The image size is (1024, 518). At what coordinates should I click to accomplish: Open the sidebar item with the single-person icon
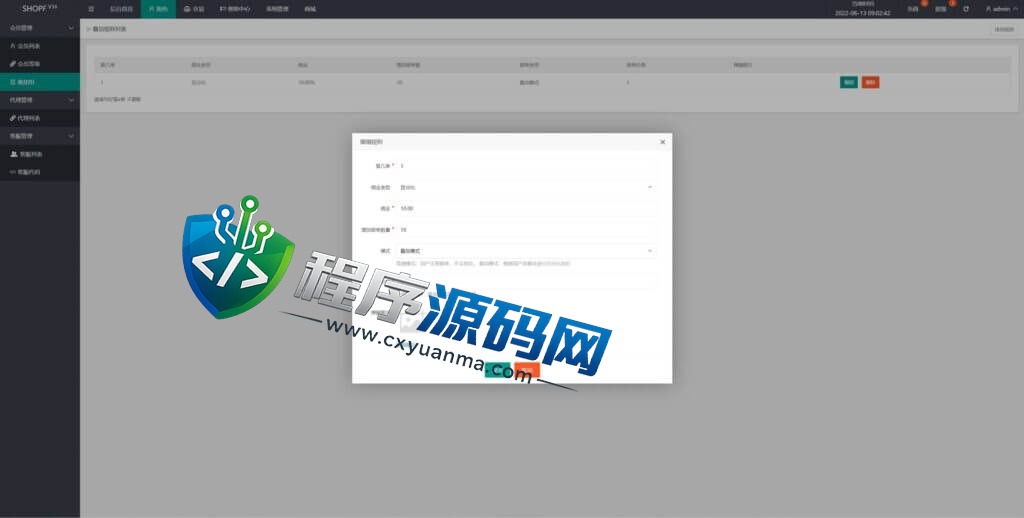point(40,46)
